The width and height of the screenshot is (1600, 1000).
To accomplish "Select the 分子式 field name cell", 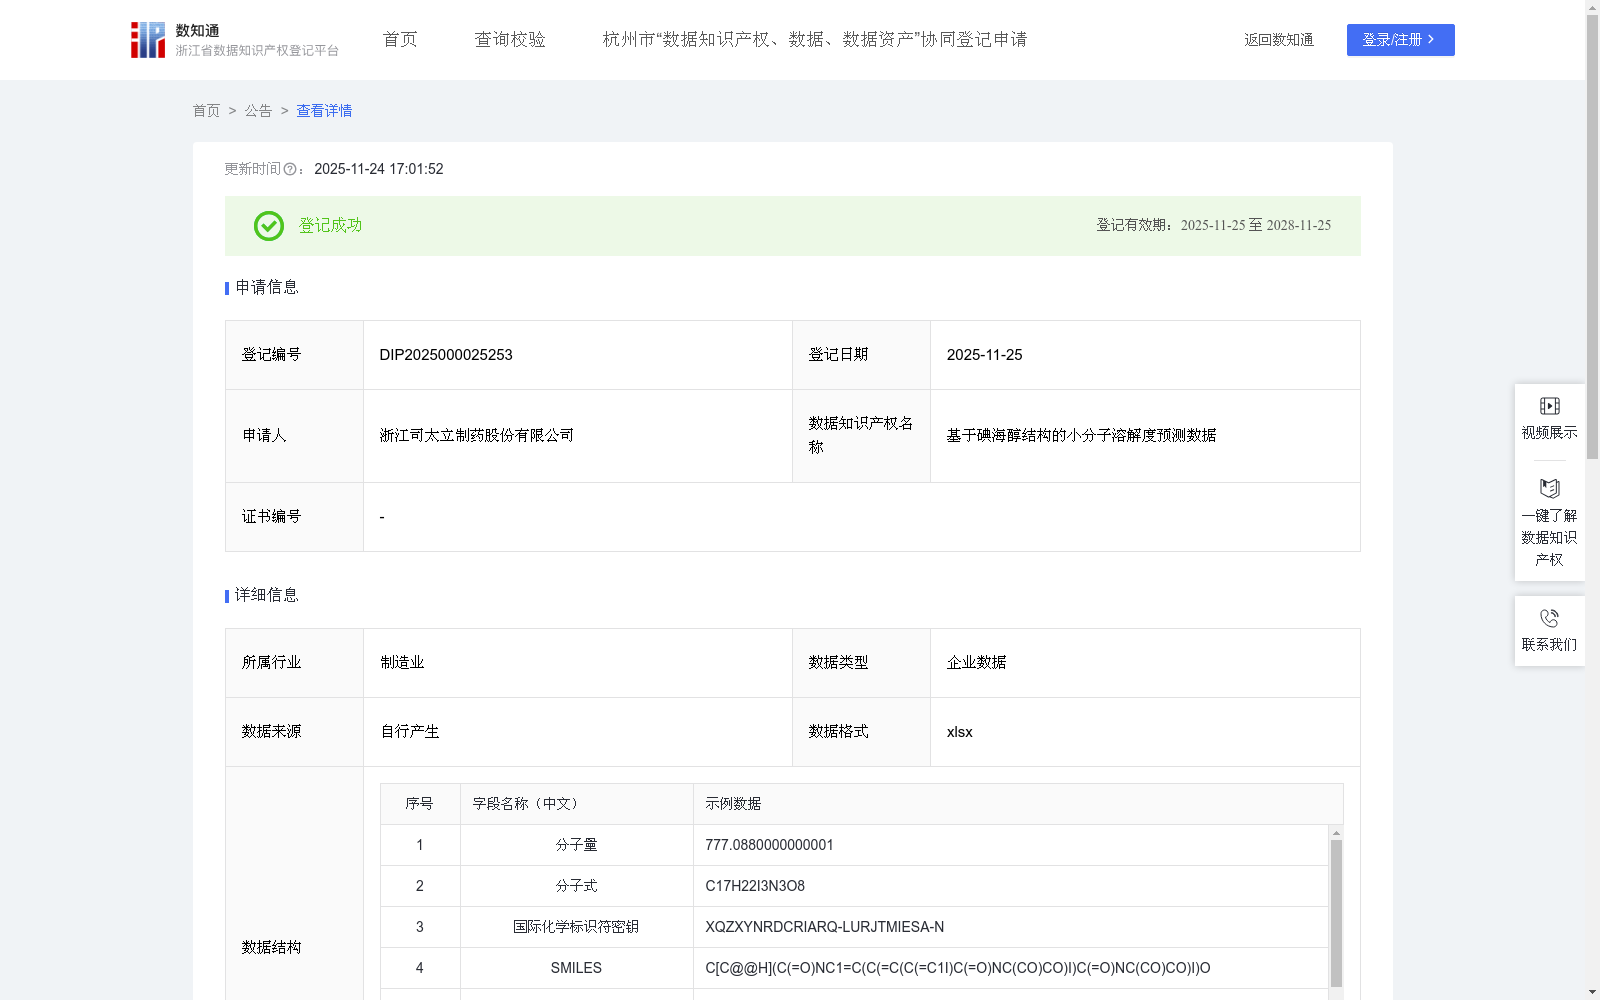I will tap(577, 886).
